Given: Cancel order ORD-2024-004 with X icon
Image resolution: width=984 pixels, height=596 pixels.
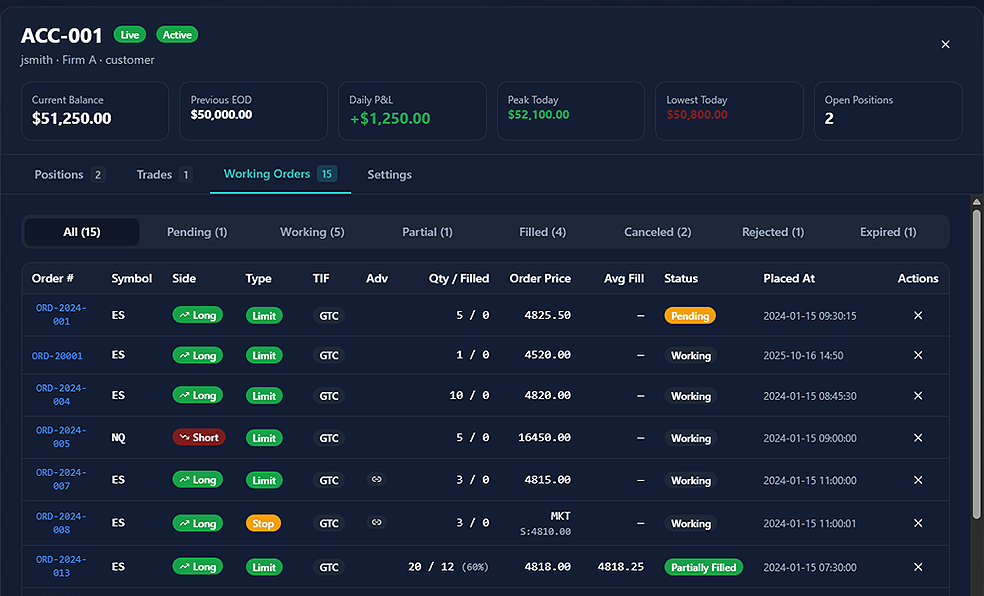Looking at the screenshot, I should click(x=918, y=396).
